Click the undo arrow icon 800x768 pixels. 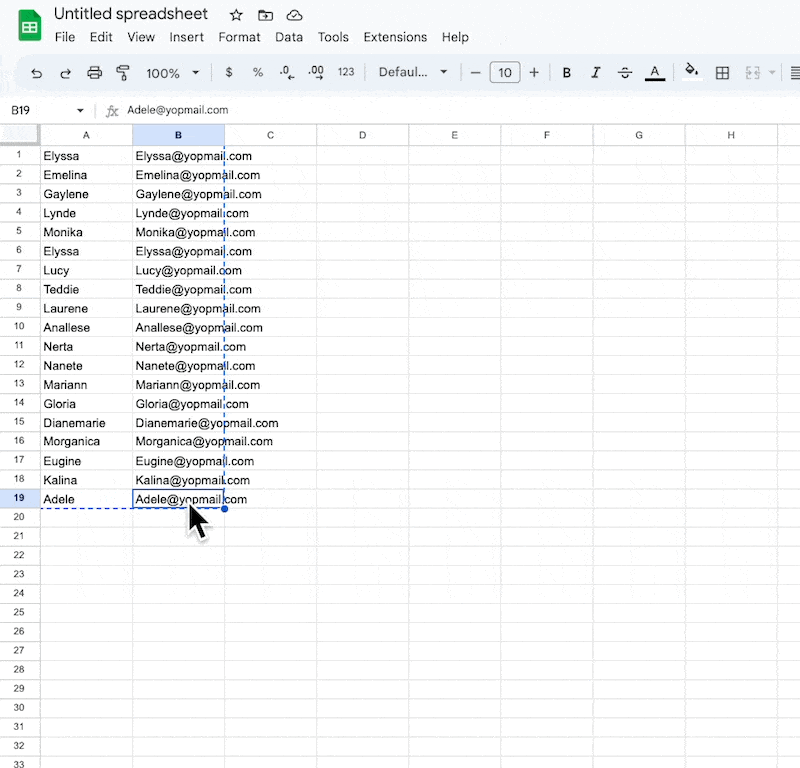point(36,73)
